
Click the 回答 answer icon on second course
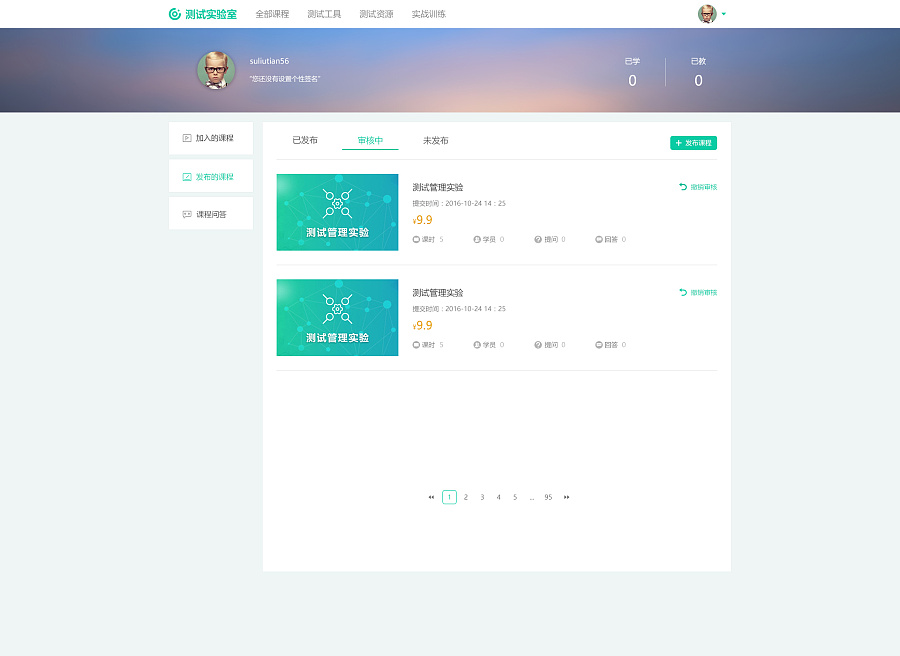(x=598, y=344)
